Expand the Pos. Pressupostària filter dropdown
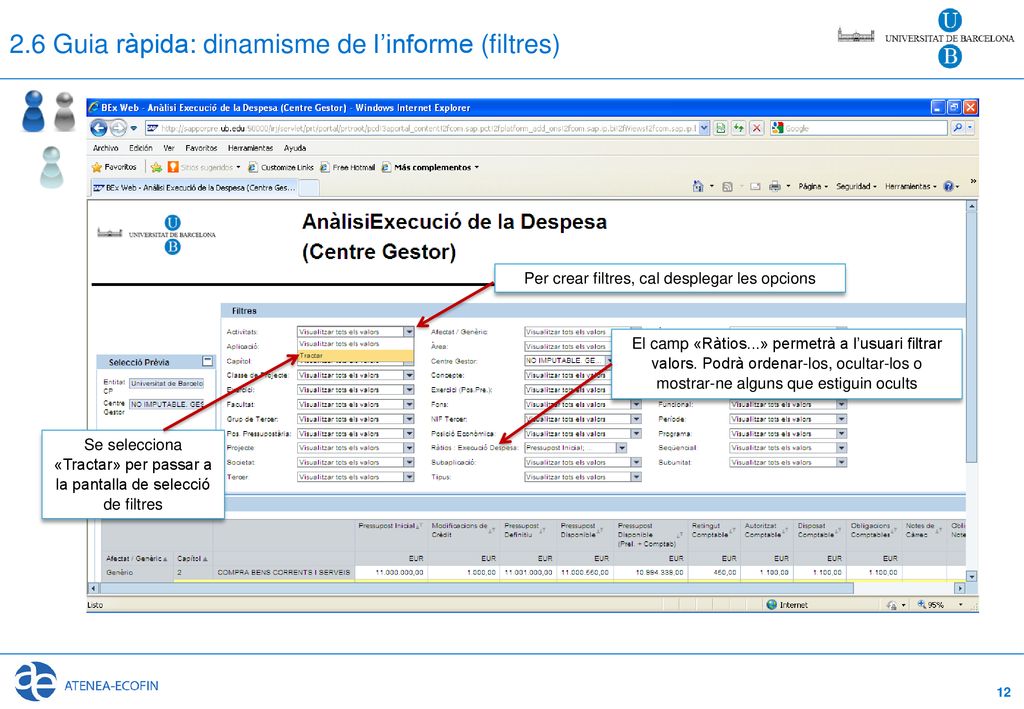The width and height of the screenshot is (1024, 709). pos(409,433)
